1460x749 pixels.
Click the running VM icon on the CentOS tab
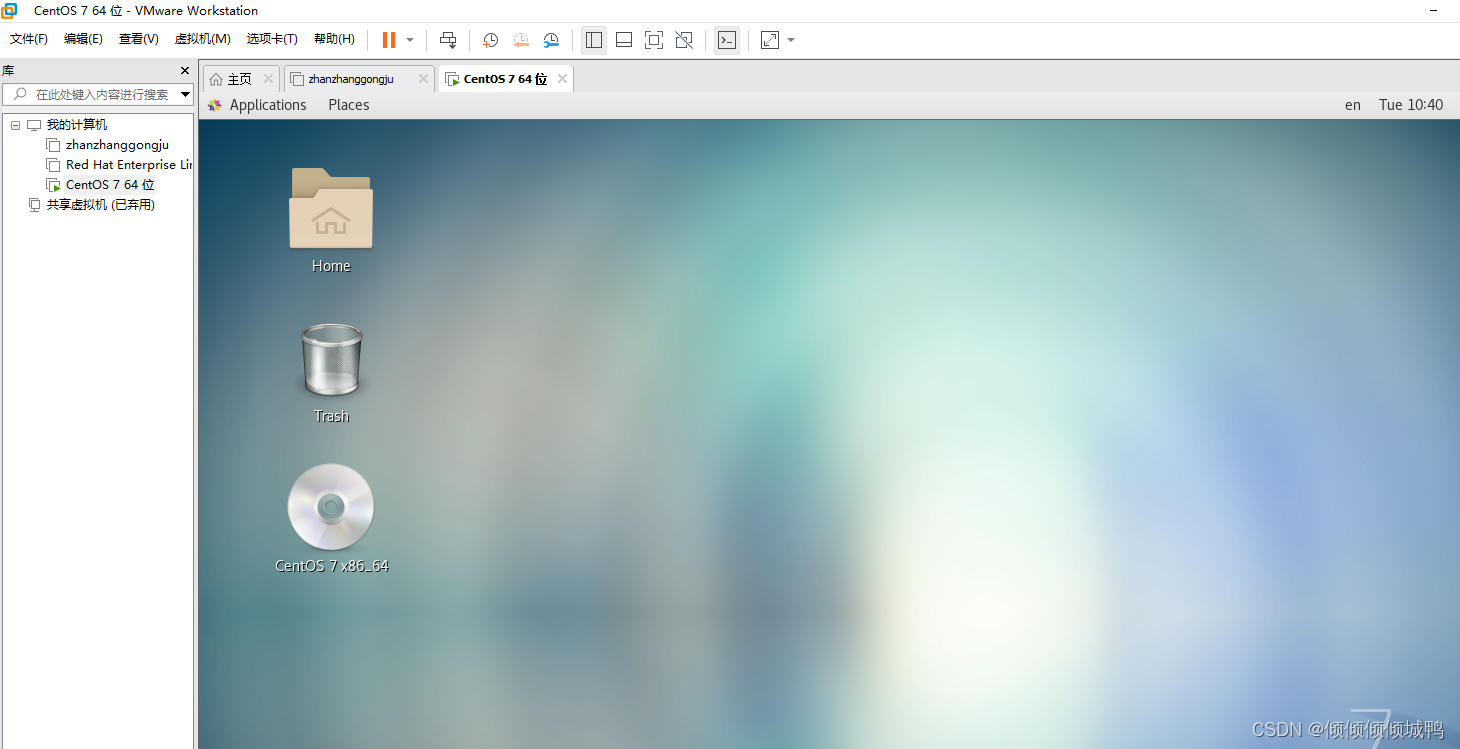(452, 79)
